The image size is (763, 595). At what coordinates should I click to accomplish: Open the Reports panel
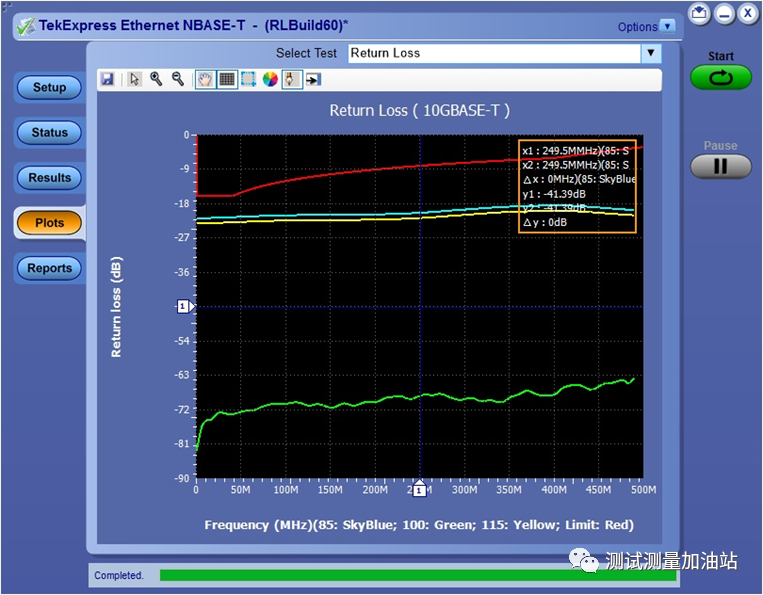pos(49,268)
